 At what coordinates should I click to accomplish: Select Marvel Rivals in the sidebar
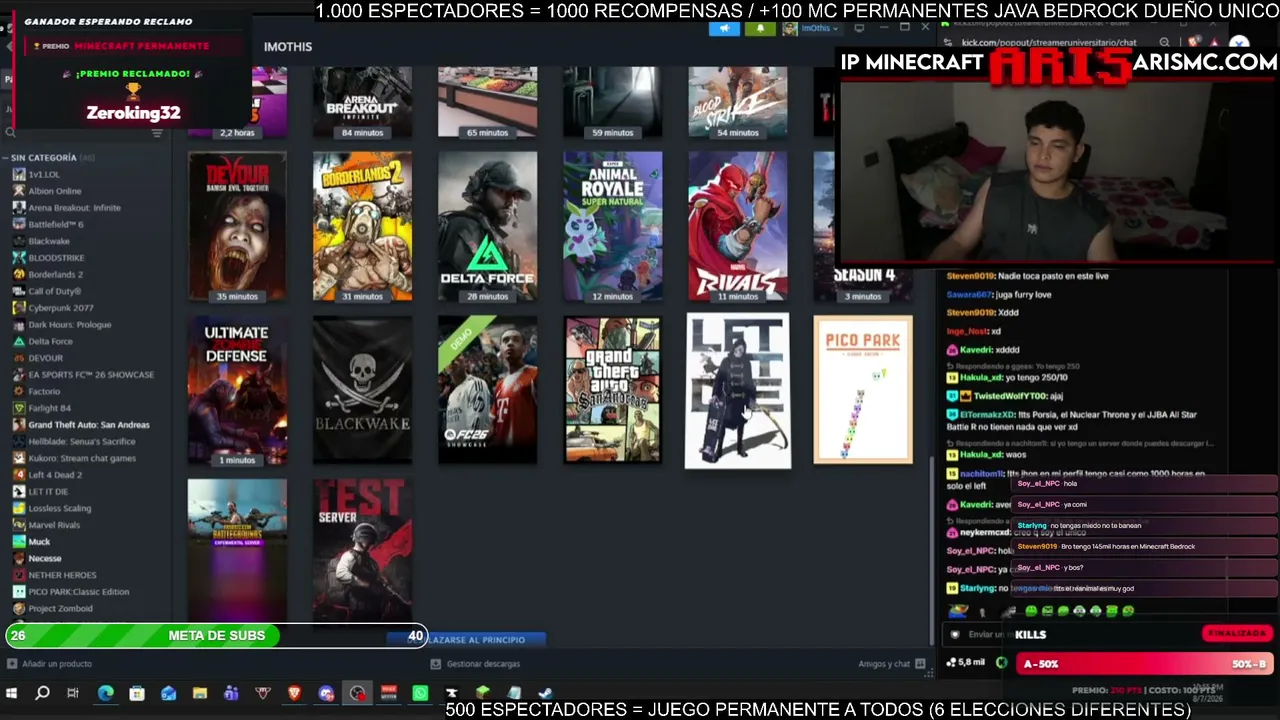(54, 525)
